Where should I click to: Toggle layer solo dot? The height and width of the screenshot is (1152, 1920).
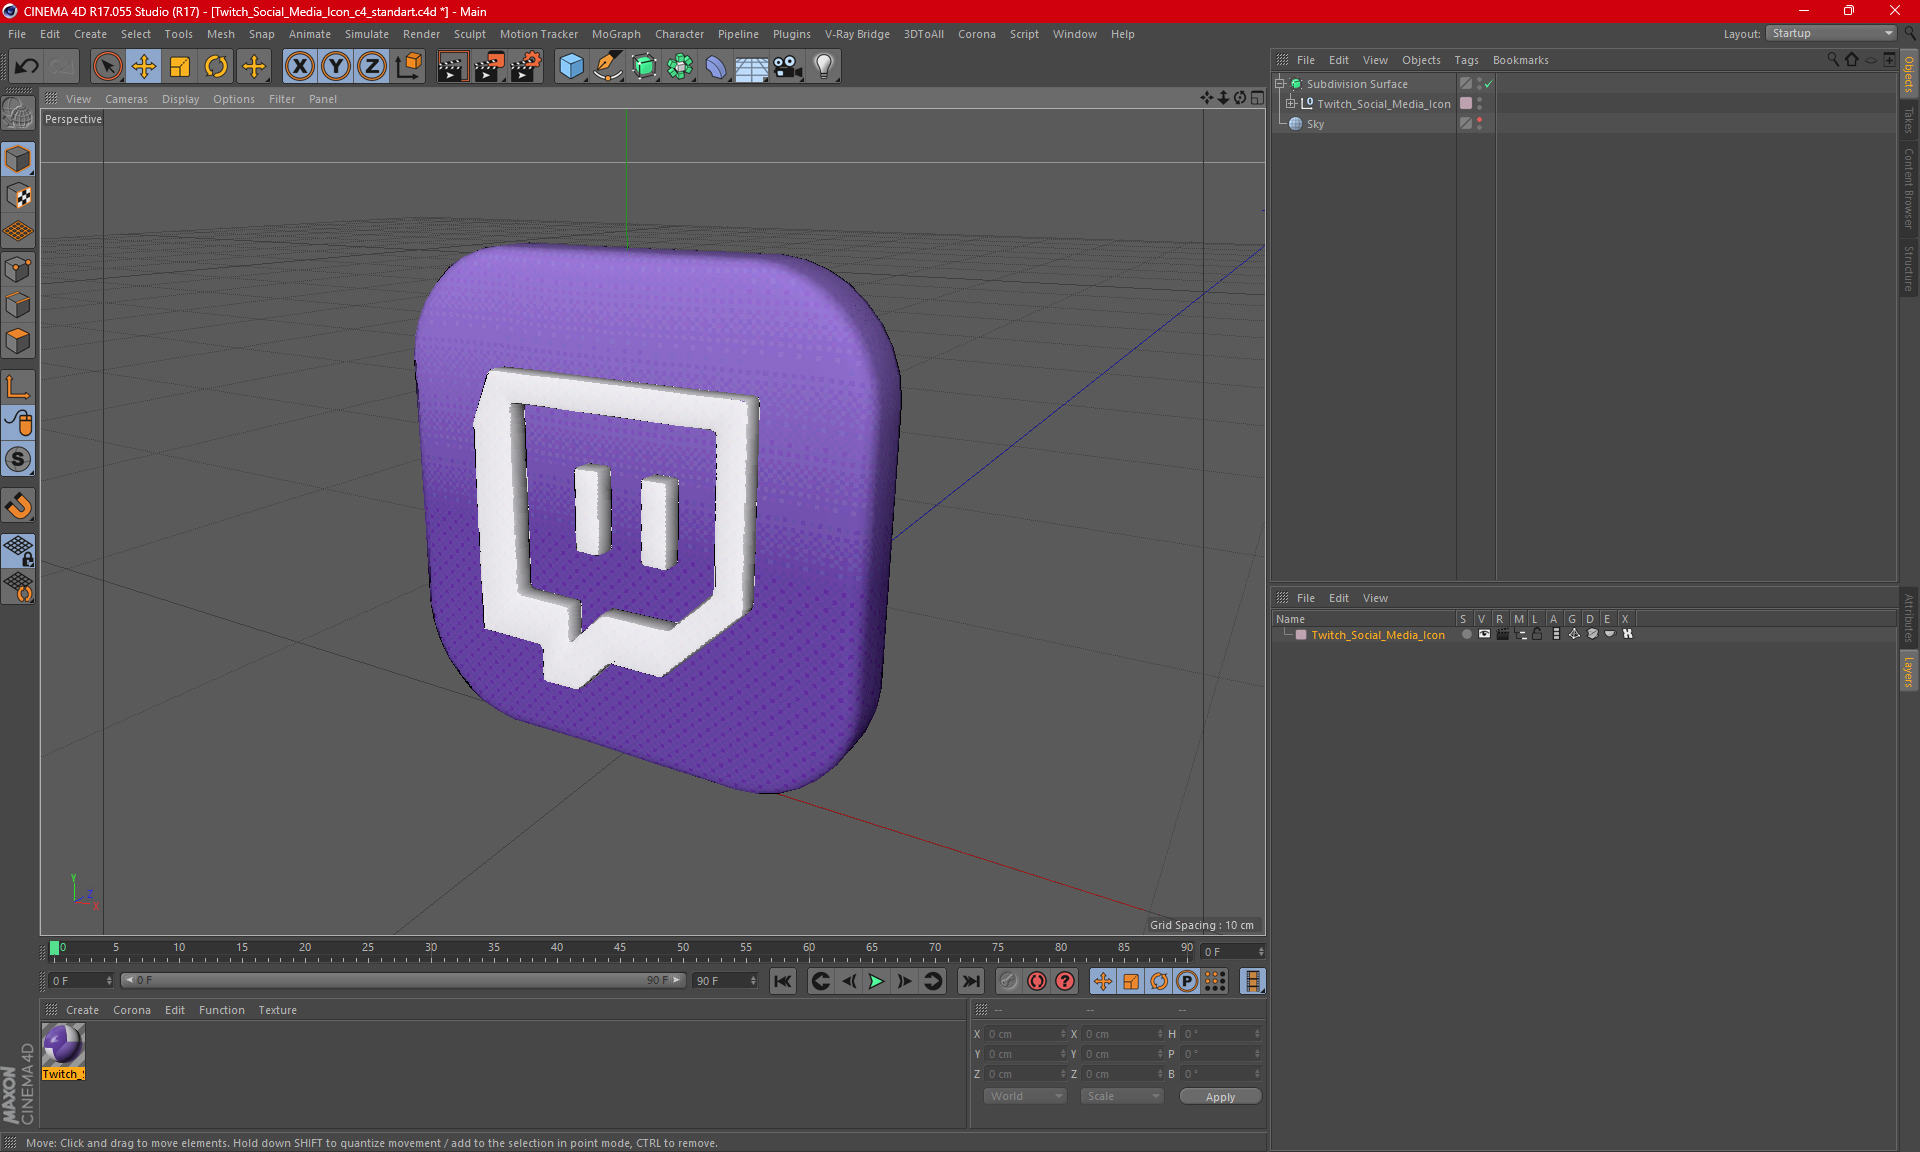1466,634
